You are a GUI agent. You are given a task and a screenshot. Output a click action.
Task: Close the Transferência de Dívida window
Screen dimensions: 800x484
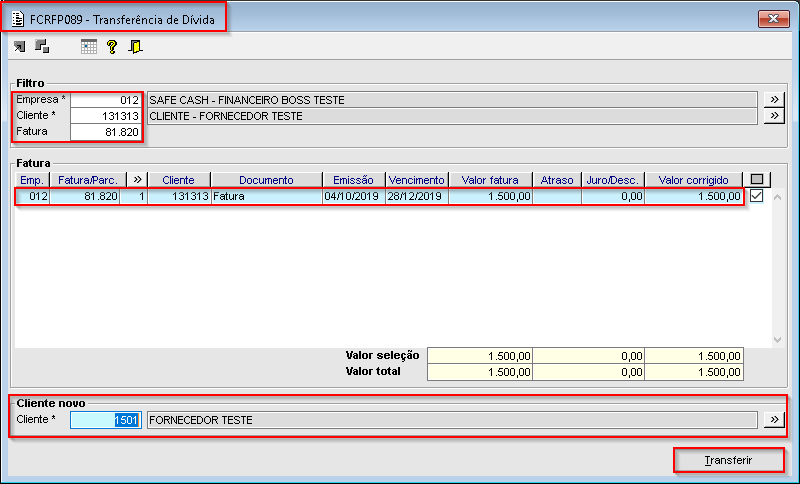click(773, 19)
